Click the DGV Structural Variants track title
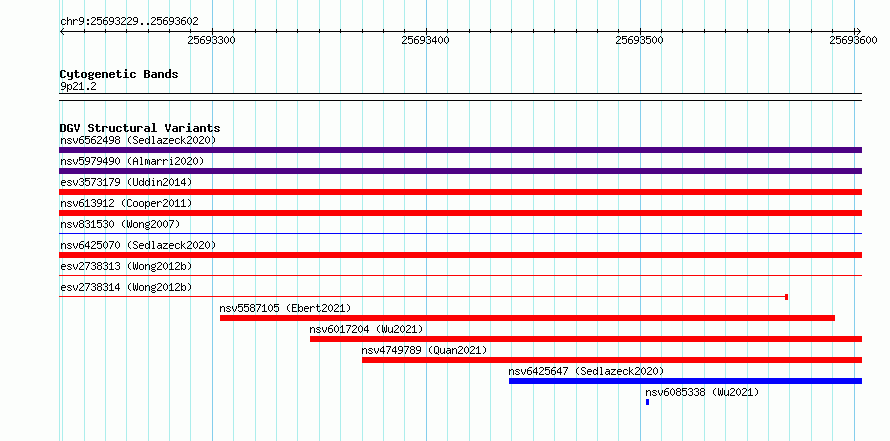890x441 pixels. coord(140,128)
